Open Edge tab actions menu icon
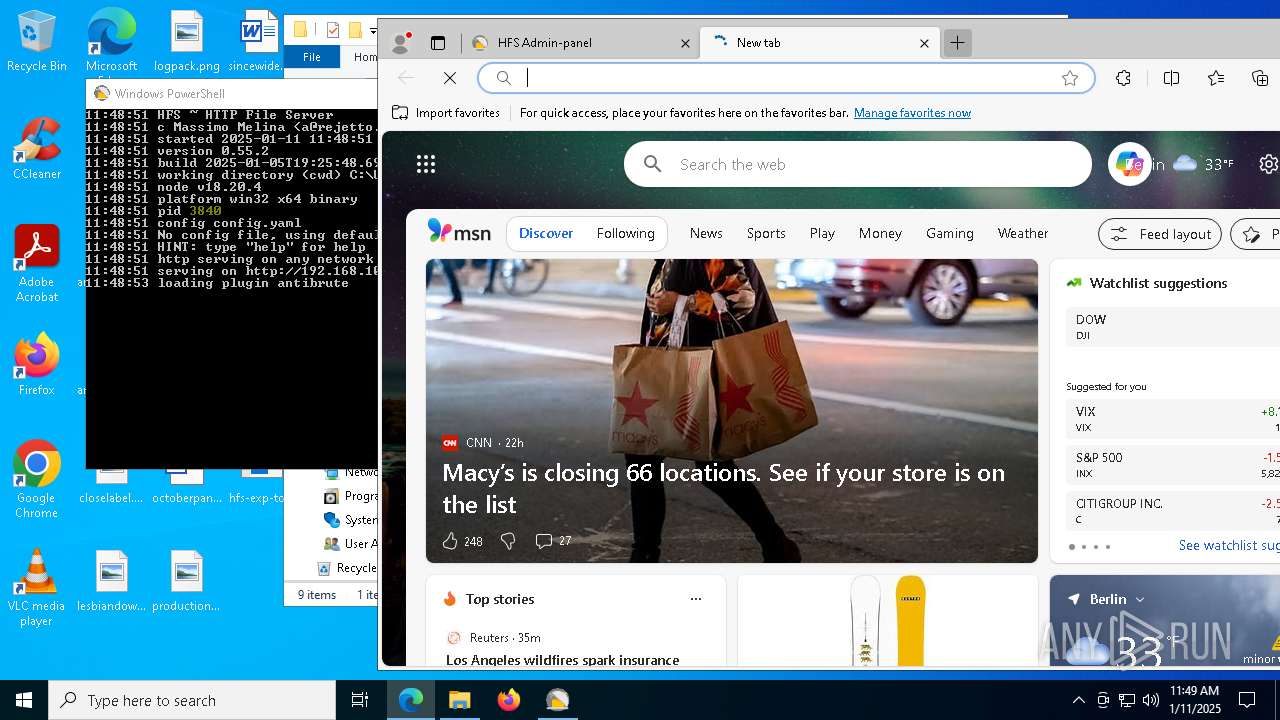 437,43
